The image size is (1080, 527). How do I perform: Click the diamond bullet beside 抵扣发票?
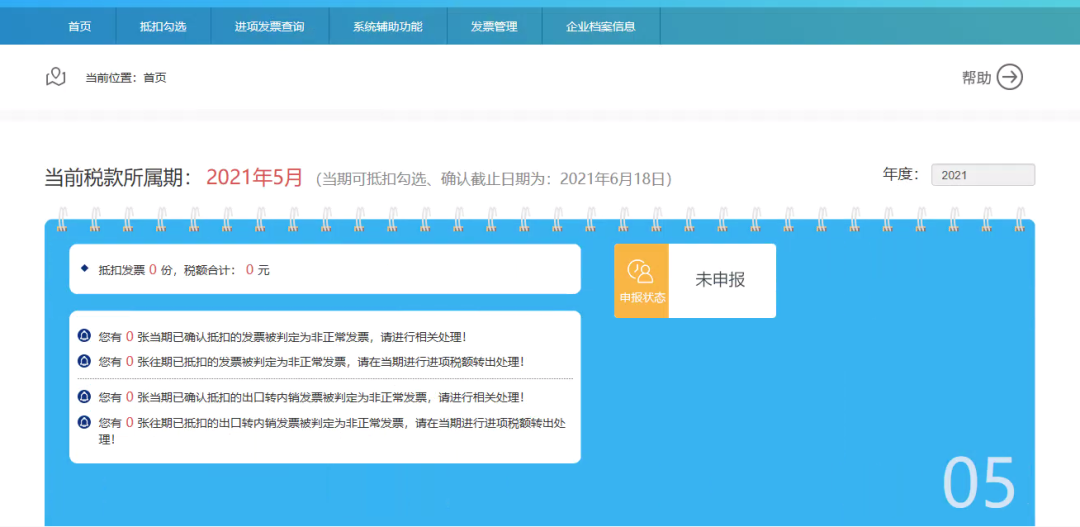point(85,269)
